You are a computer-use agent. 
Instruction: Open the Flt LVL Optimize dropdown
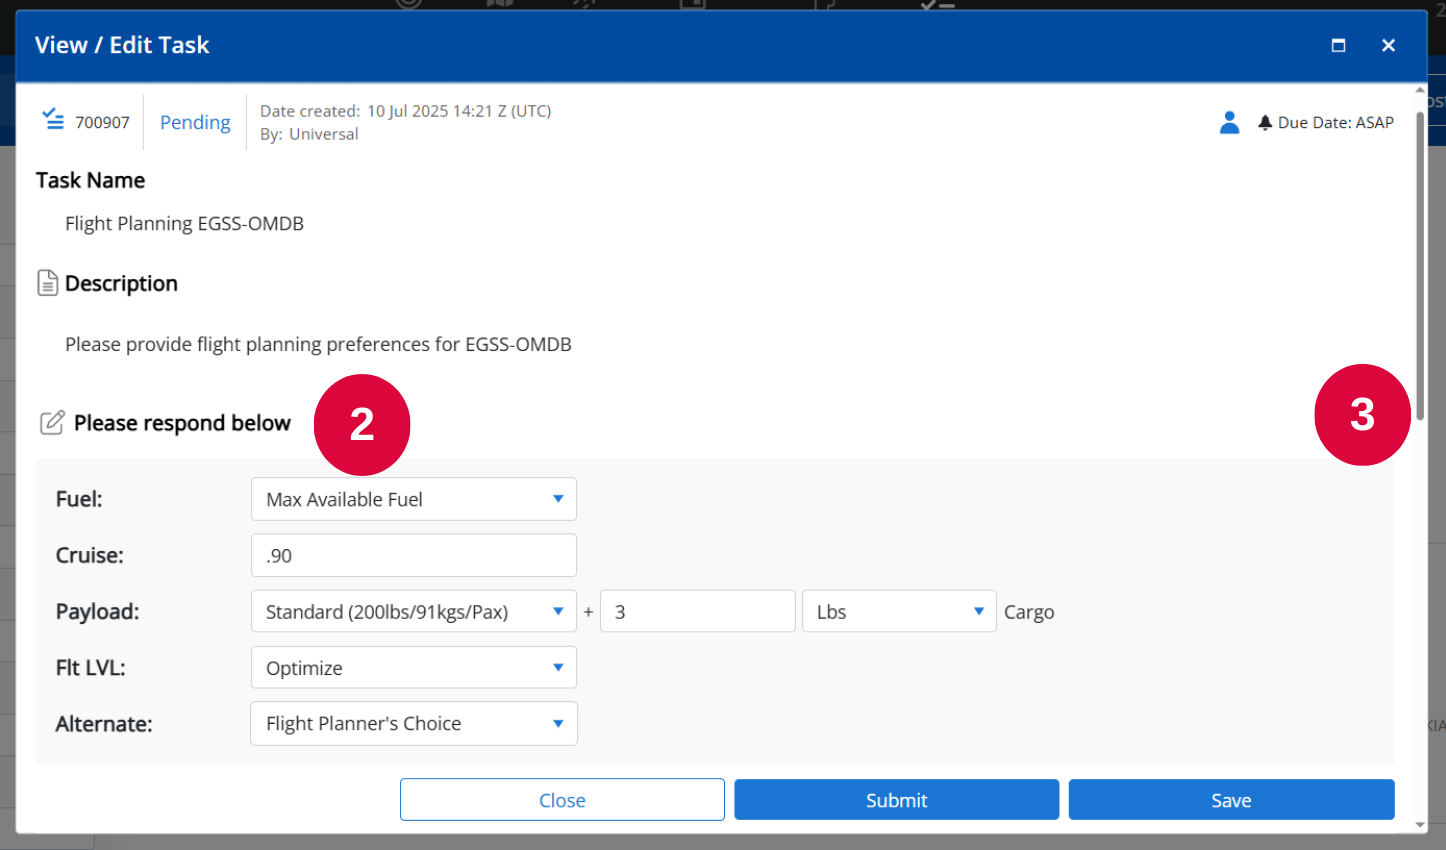pyautogui.click(x=414, y=667)
